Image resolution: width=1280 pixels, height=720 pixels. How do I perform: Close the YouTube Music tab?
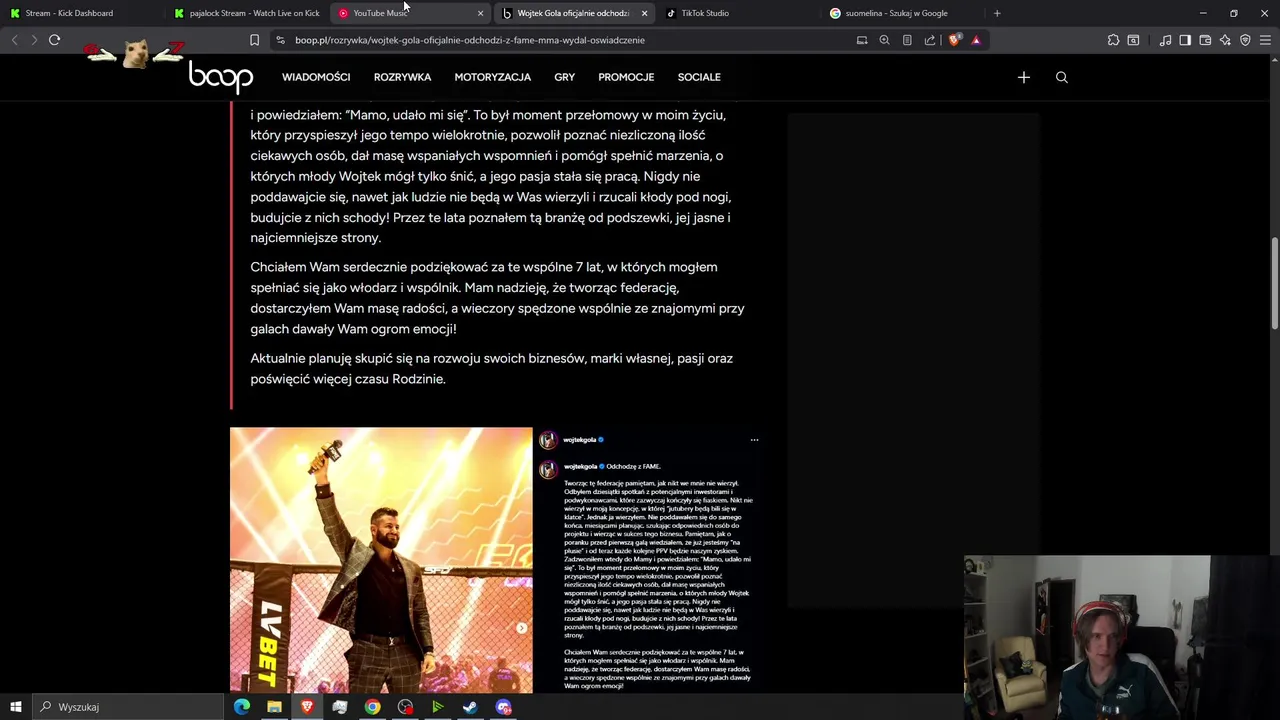(480, 13)
